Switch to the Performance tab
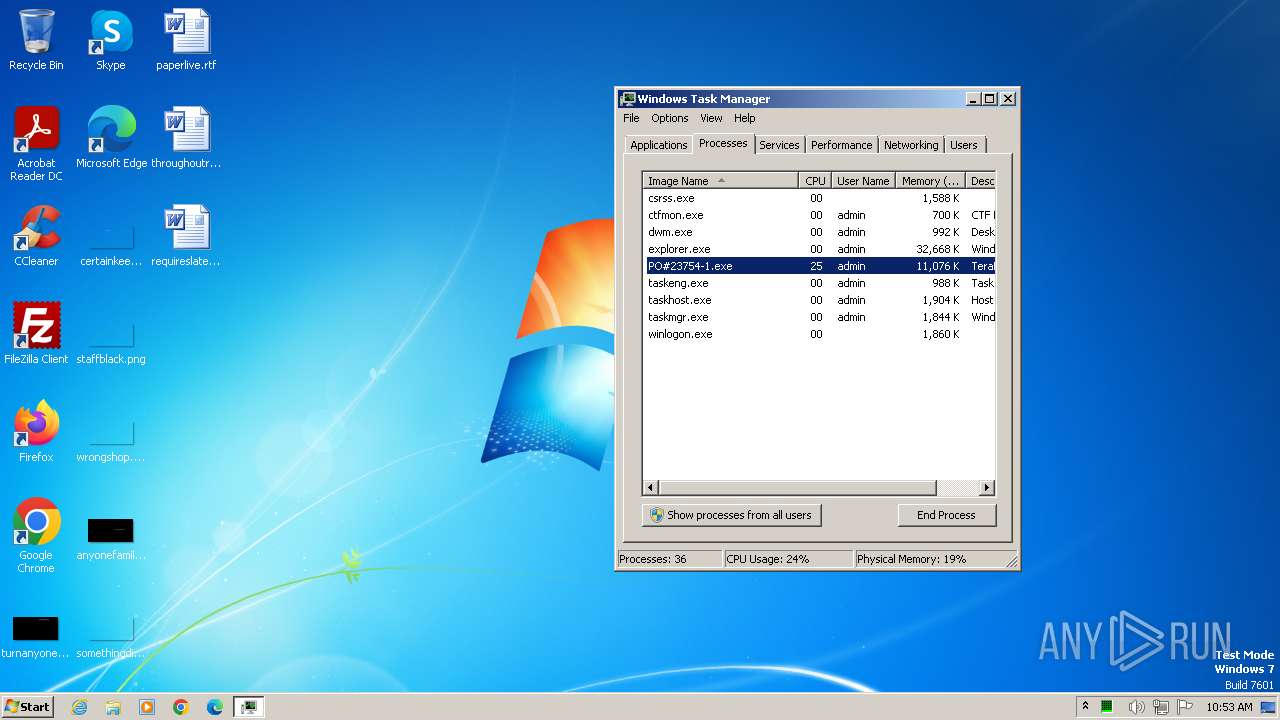The height and width of the screenshot is (720, 1280). [841, 145]
